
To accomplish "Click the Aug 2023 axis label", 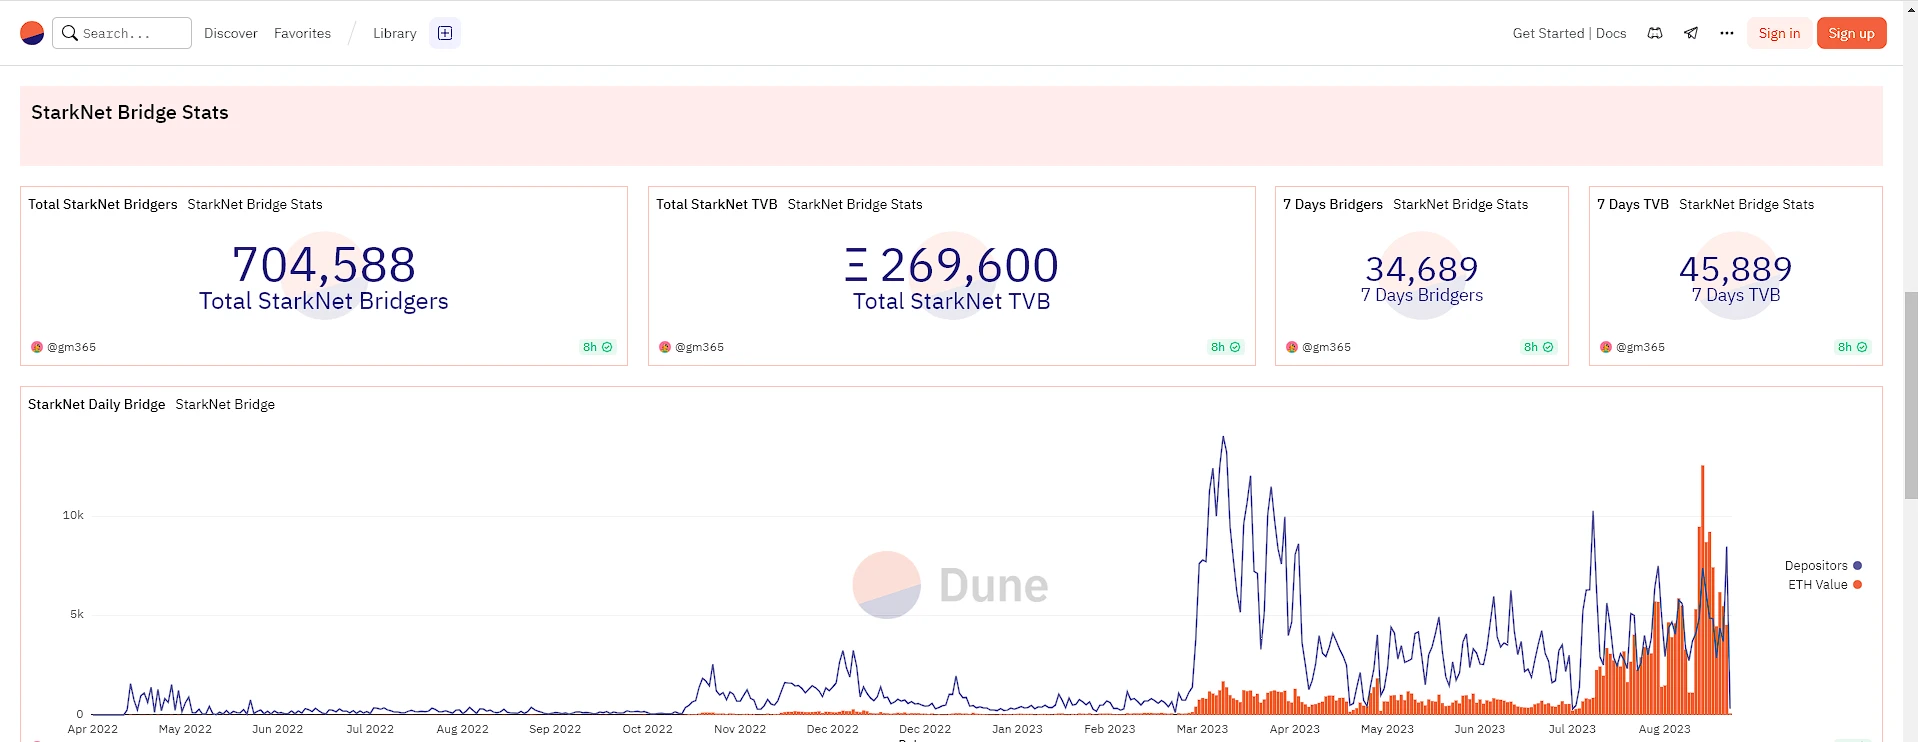I will 1665,729.
